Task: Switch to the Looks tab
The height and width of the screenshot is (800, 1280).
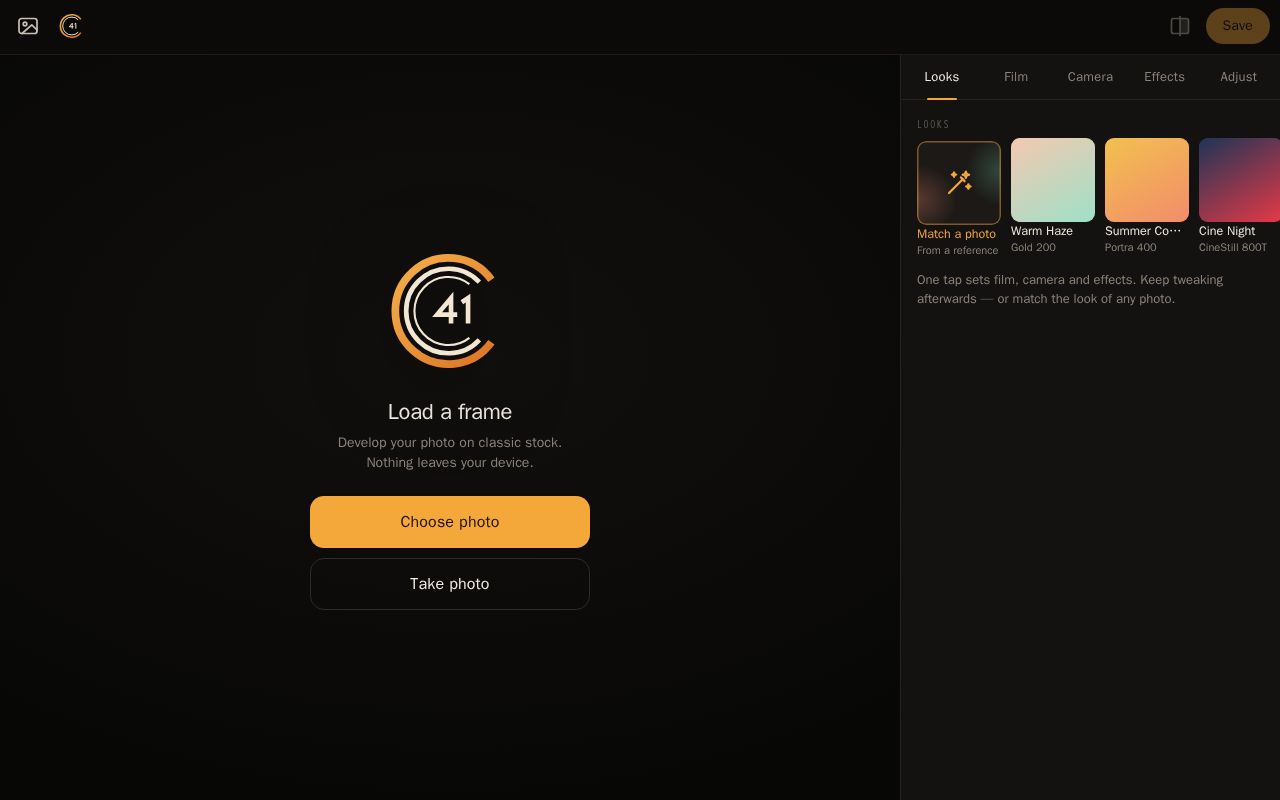Action: (x=941, y=77)
